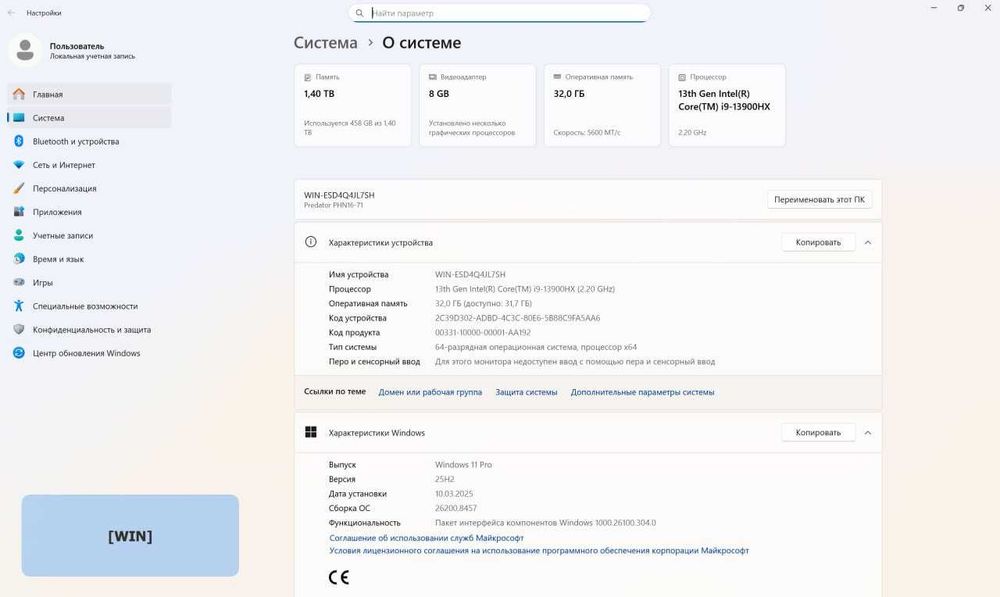Image resolution: width=1000 pixels, height=597 pixels.
Task: Click the Приложения apps icon
Action: [18, 212]
